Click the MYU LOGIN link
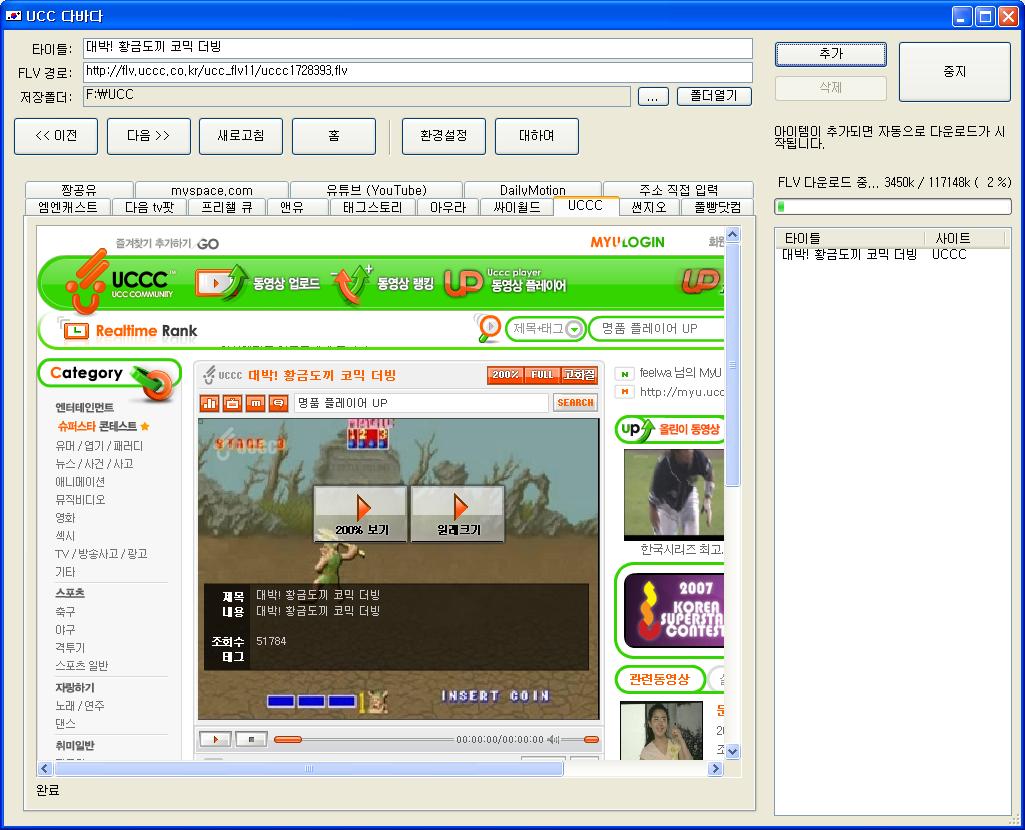The height and width of the screenshot is (830, 1025). [x=627, y=242]
